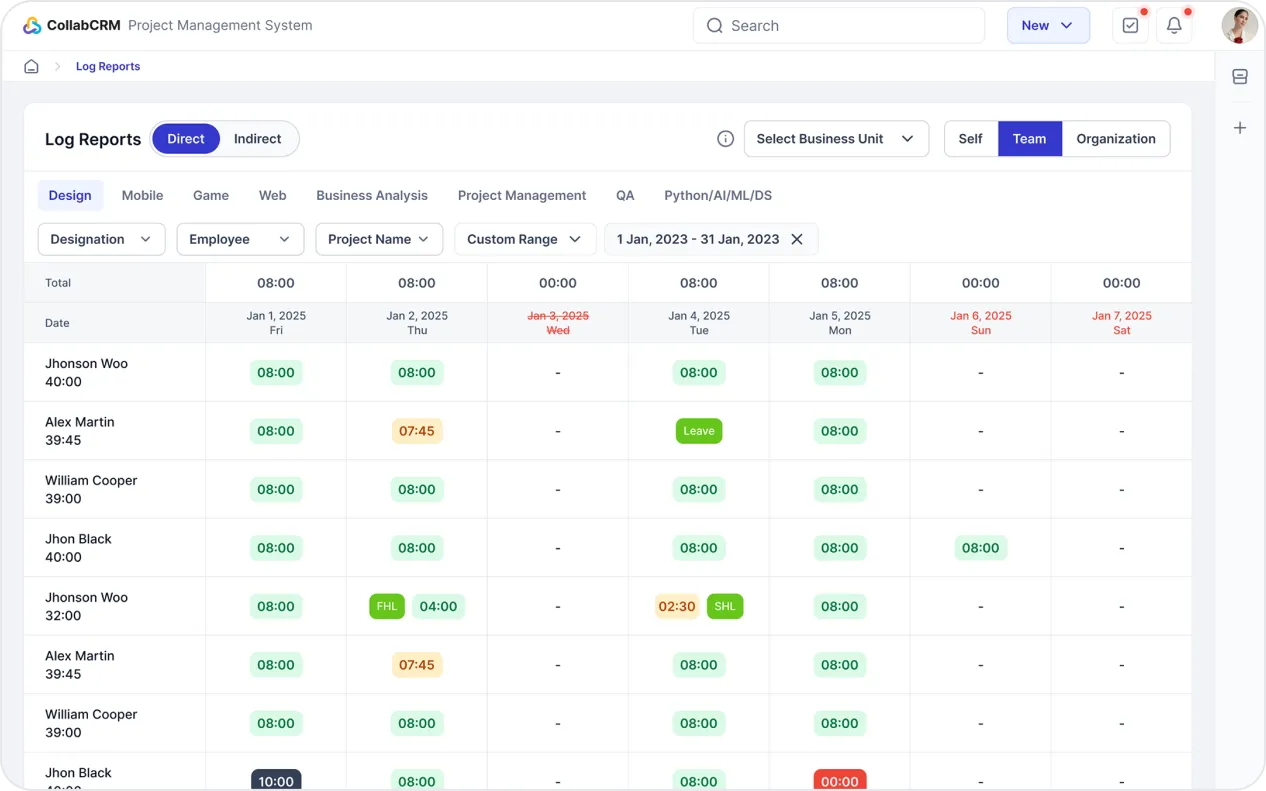
Task: Click the New button
Action: [x=1047, y=26]
